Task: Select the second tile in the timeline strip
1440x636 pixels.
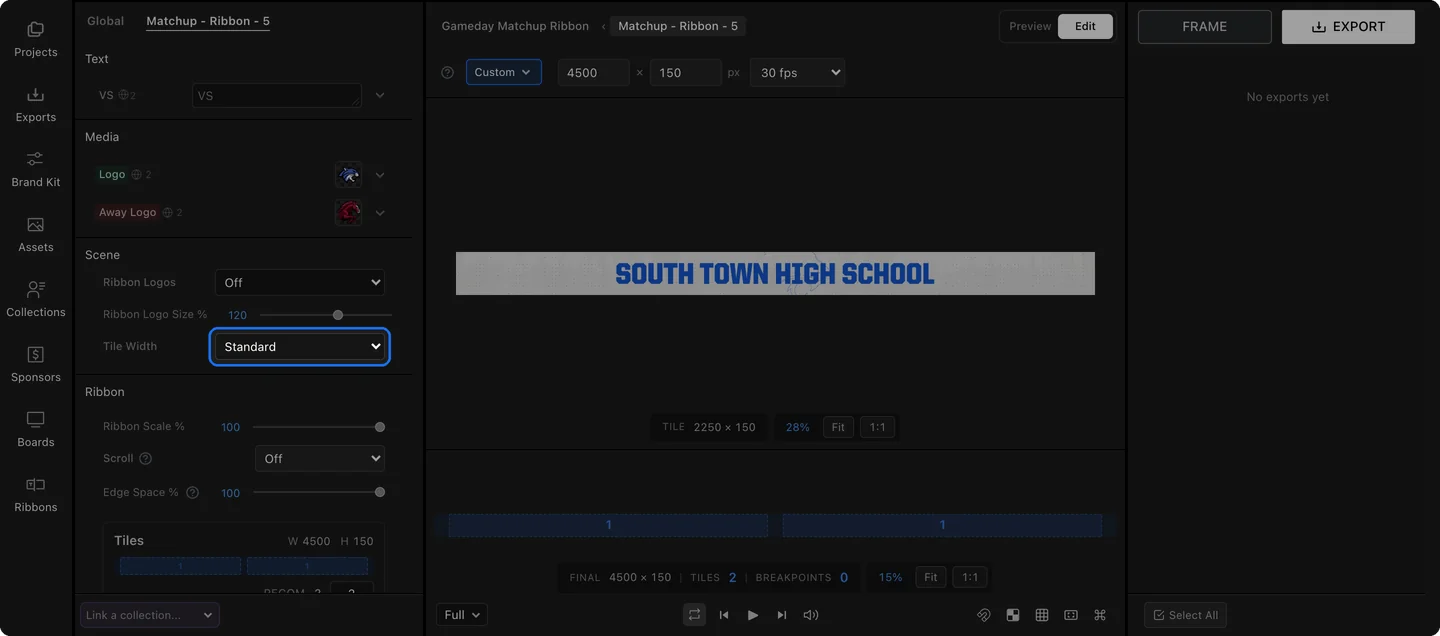Action: coord(942,525)
